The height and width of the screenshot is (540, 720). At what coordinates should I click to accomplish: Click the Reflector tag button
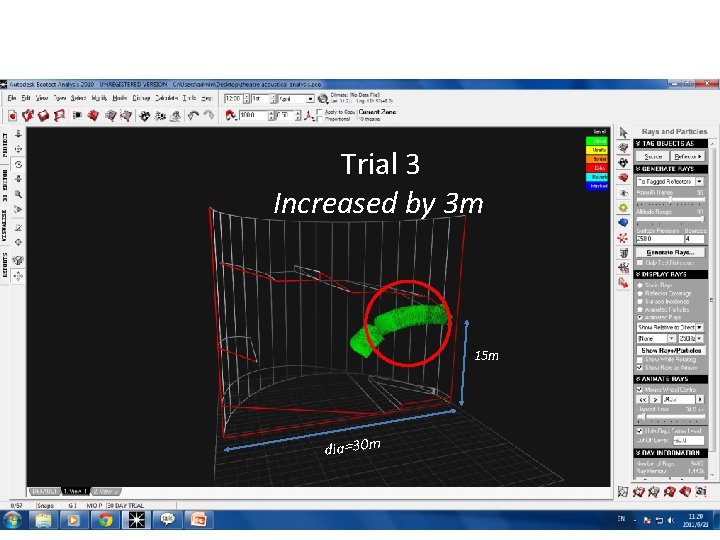pyautogui.click(x=687, y=157)
